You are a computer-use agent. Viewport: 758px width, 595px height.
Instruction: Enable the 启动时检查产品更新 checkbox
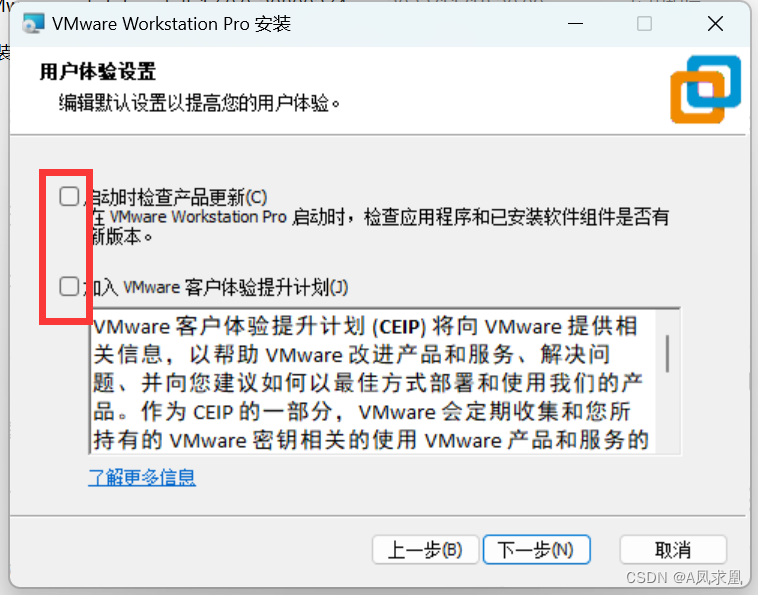(x=69, y=197)
